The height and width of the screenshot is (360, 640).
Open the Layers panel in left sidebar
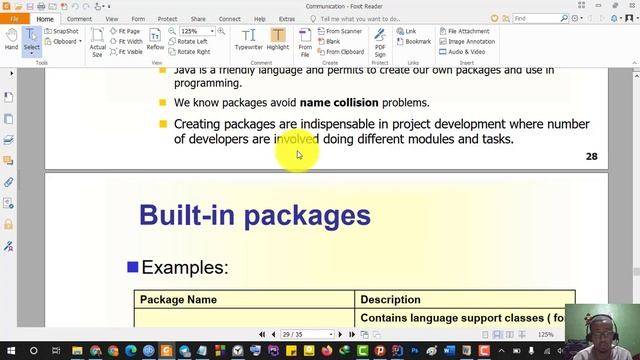9,140
